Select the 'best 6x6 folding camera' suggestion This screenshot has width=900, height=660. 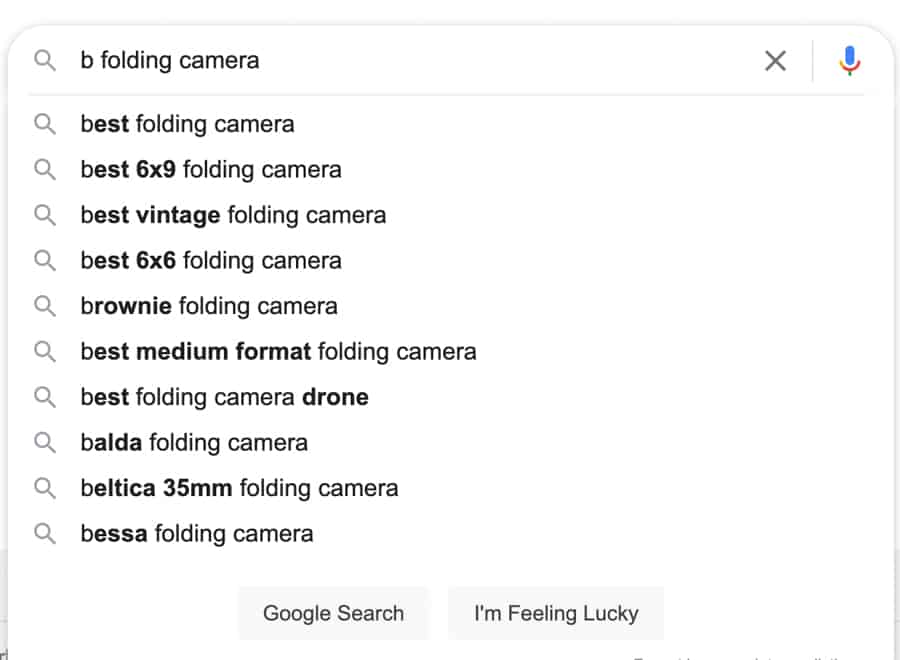tap(211, 260)
